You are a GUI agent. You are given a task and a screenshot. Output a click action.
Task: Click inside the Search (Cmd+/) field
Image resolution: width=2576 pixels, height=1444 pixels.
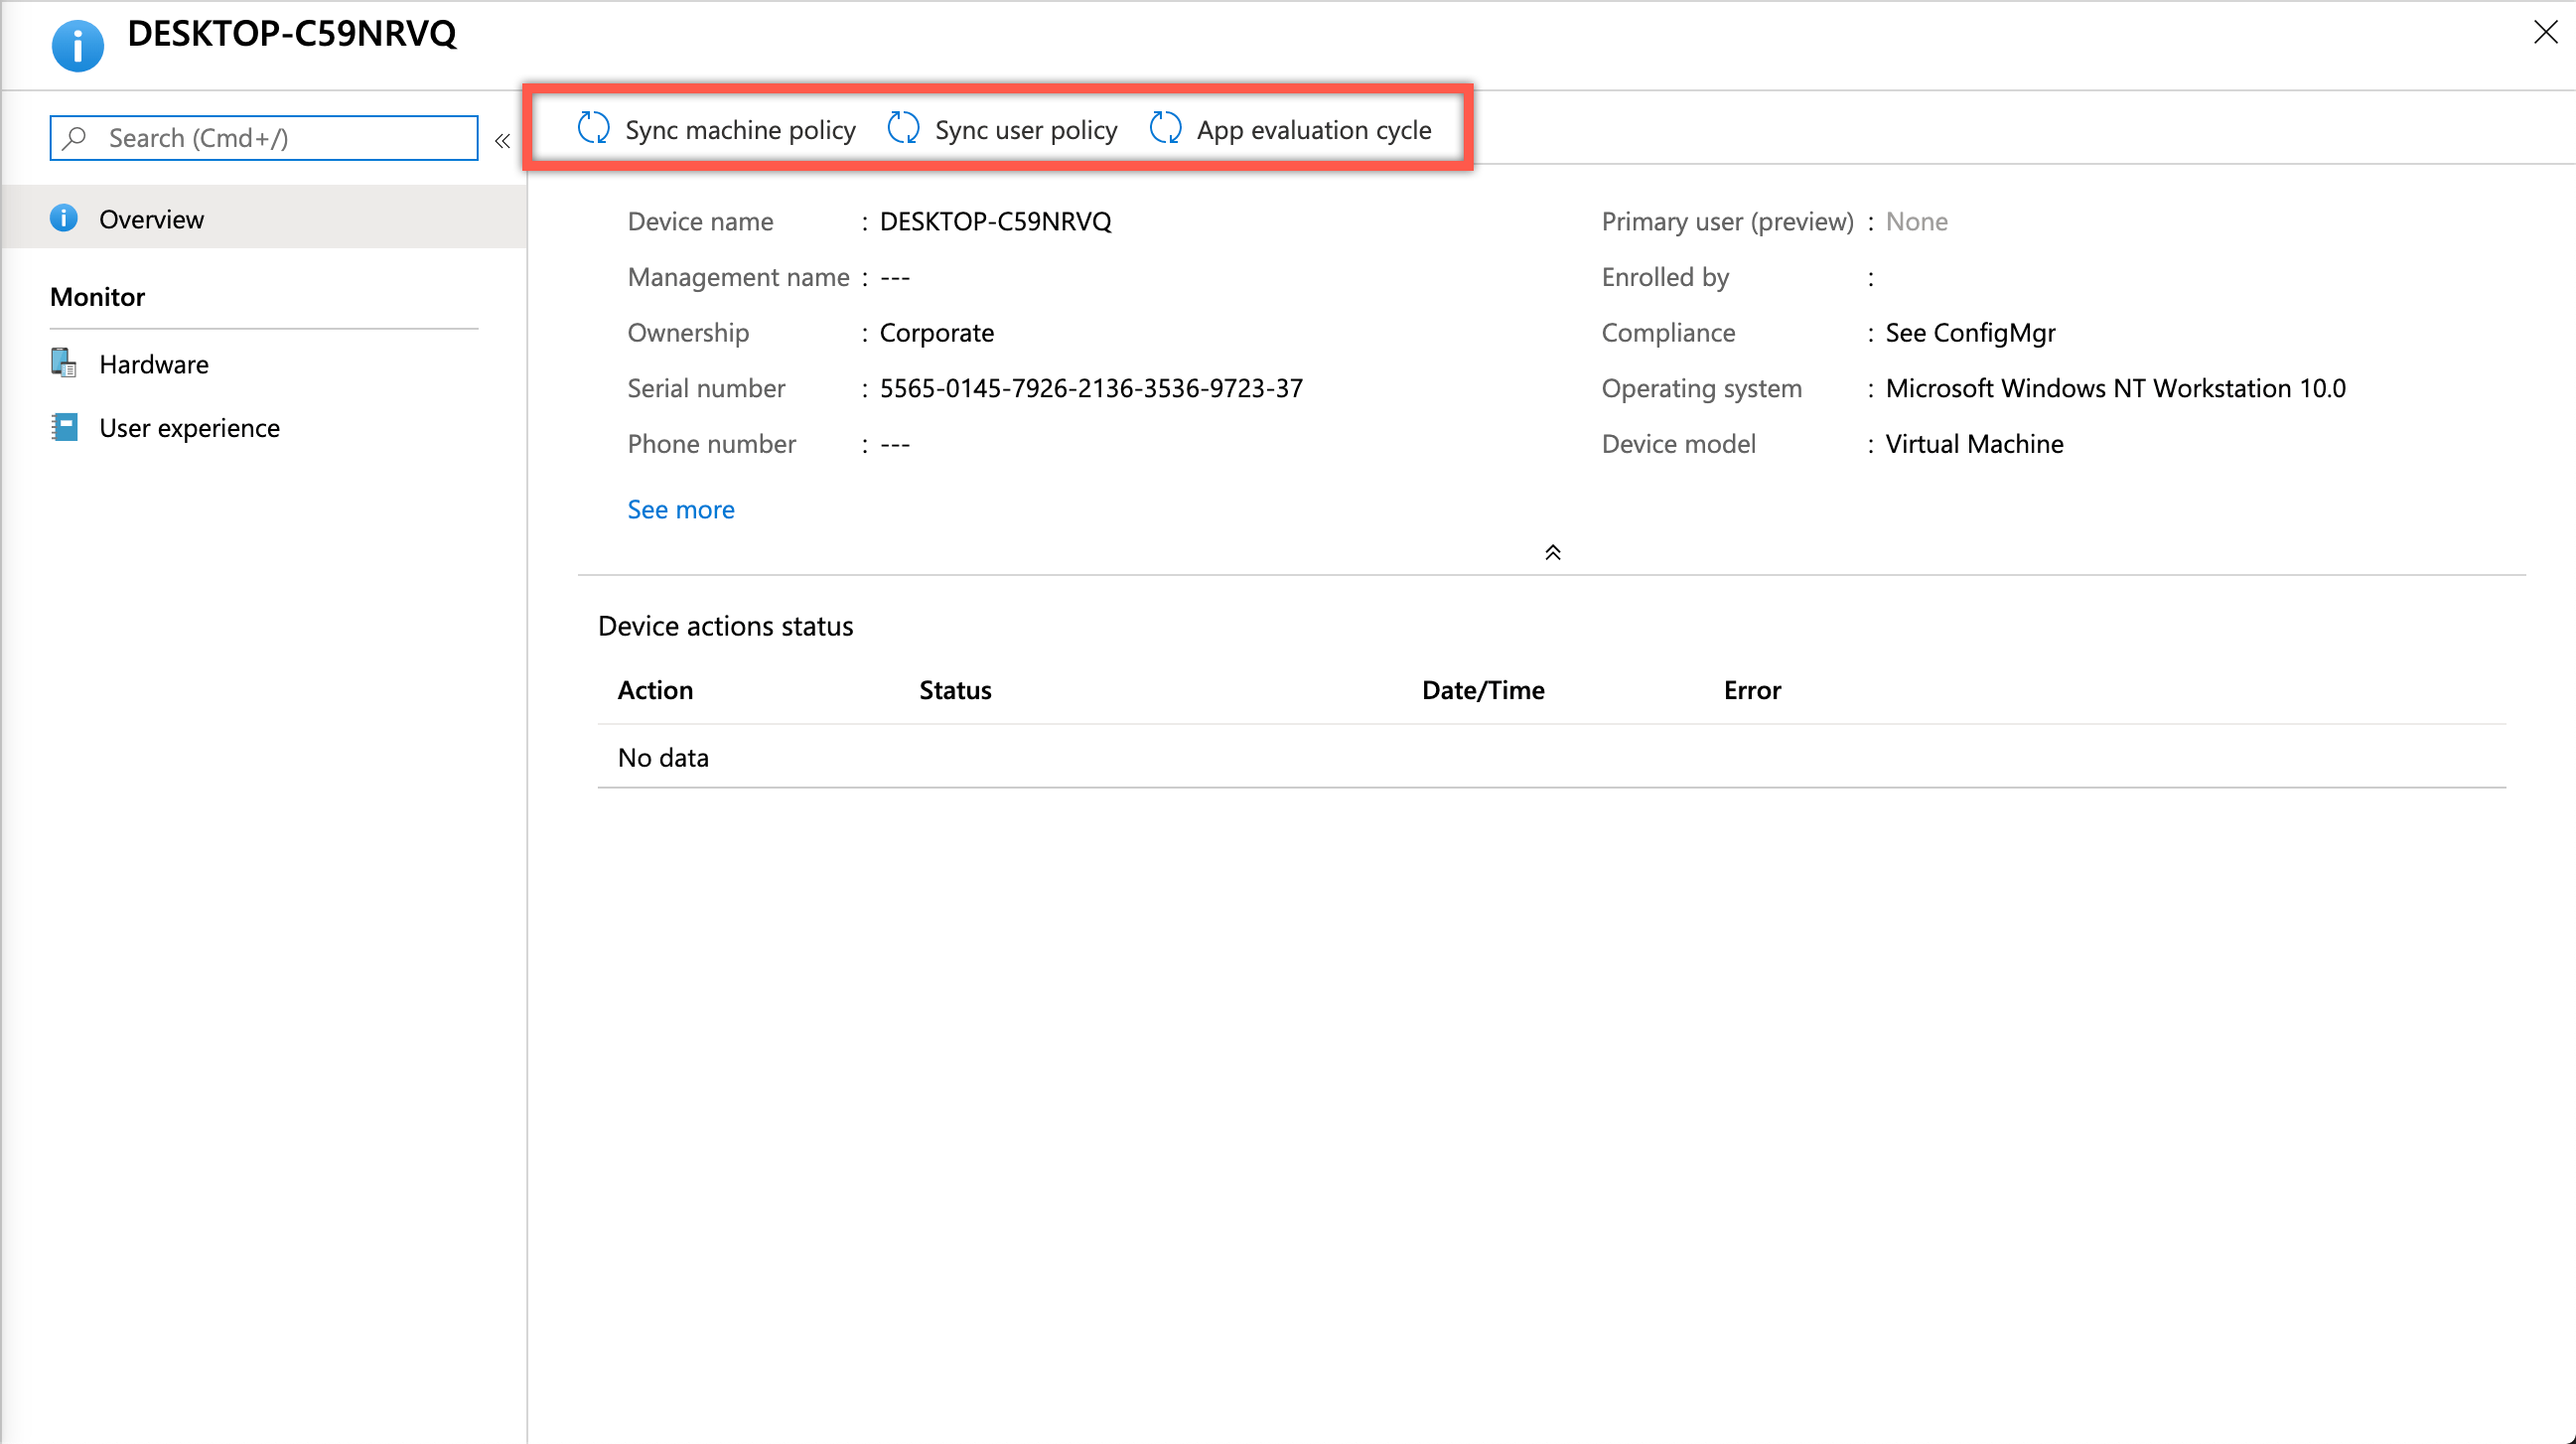[x=260, y=137]
